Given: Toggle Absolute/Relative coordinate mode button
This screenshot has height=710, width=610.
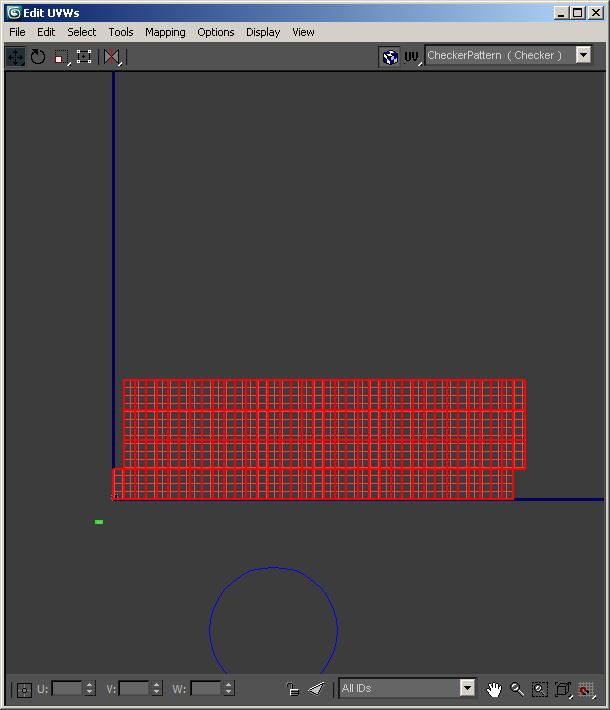Looking at the screenshot, I should point(24,690).
